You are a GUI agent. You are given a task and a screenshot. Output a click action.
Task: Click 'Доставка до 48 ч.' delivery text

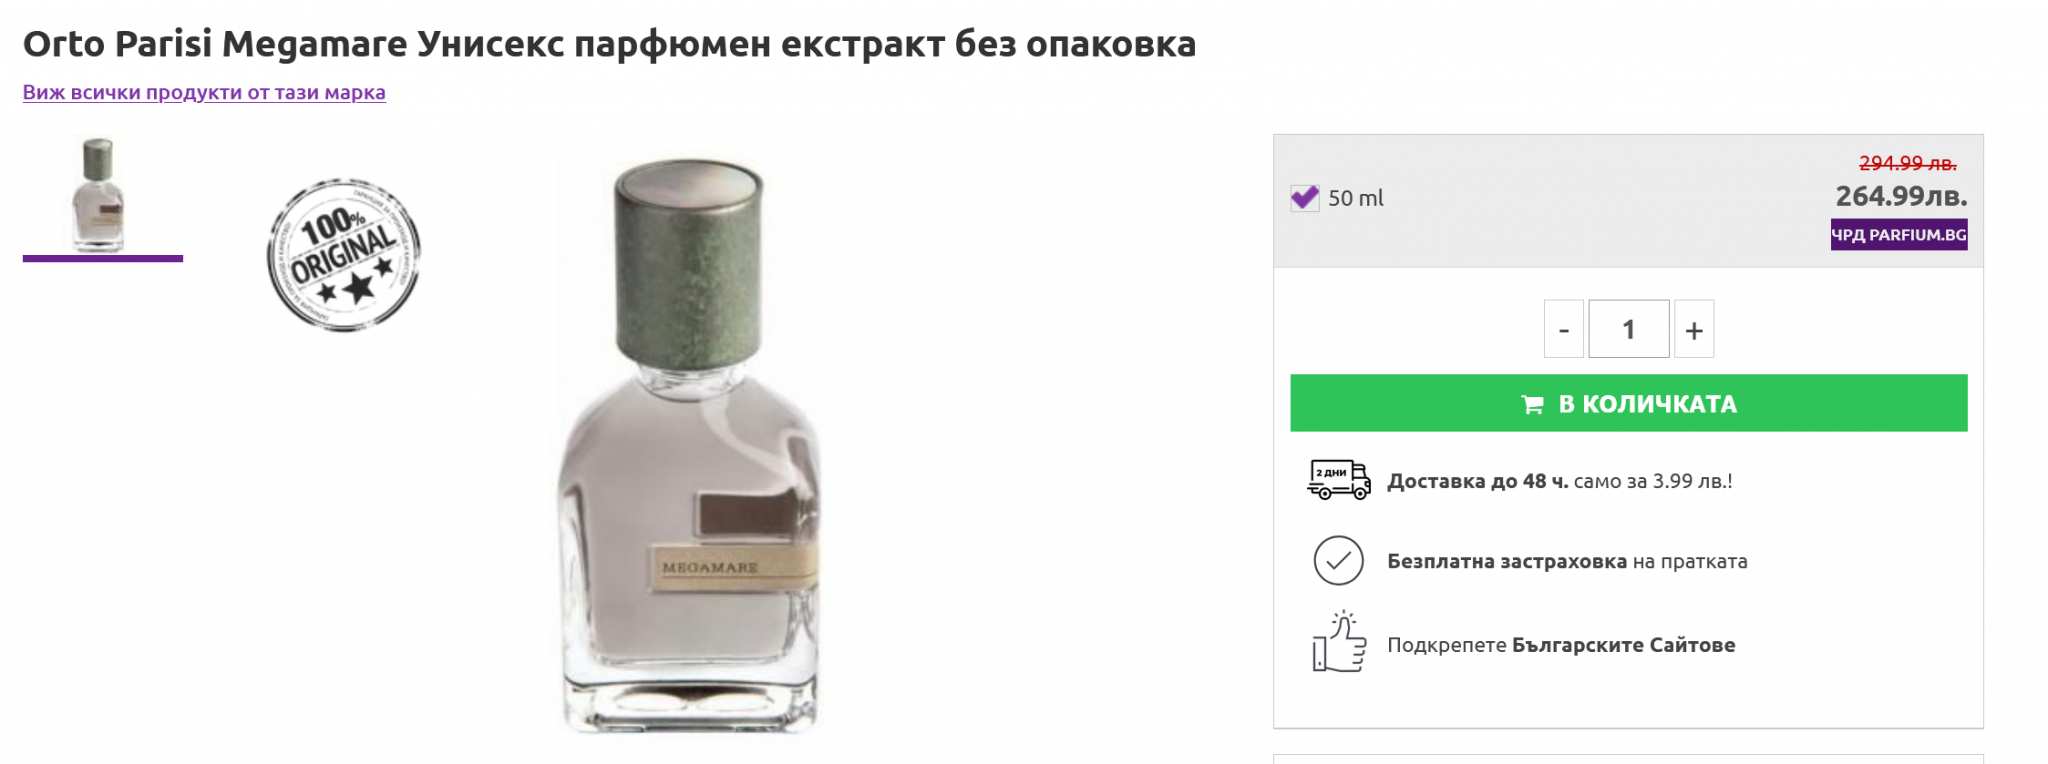point(1477,481)
